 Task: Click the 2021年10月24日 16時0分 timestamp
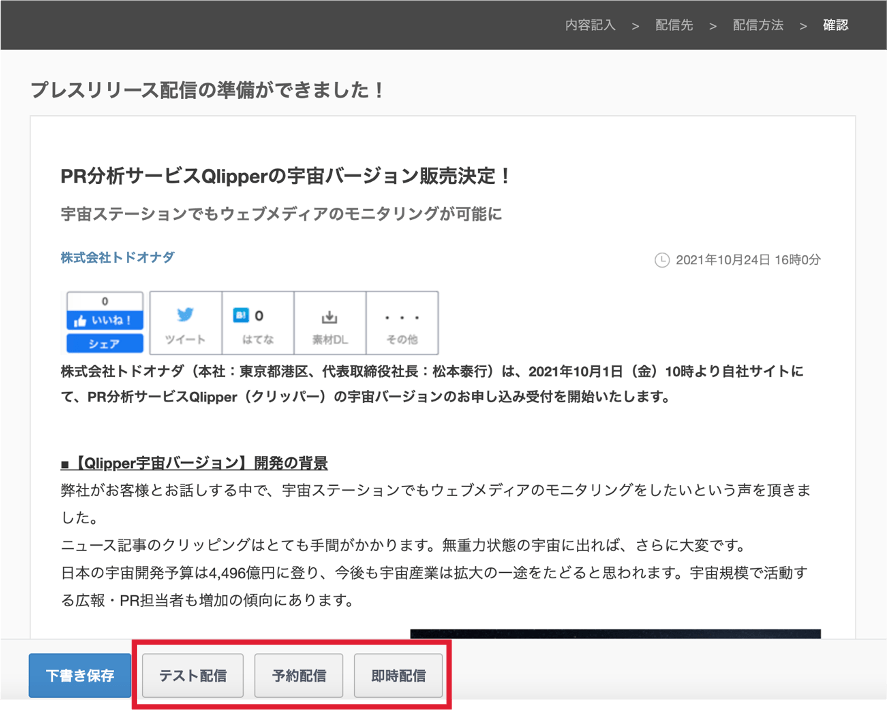click(748, 260)
